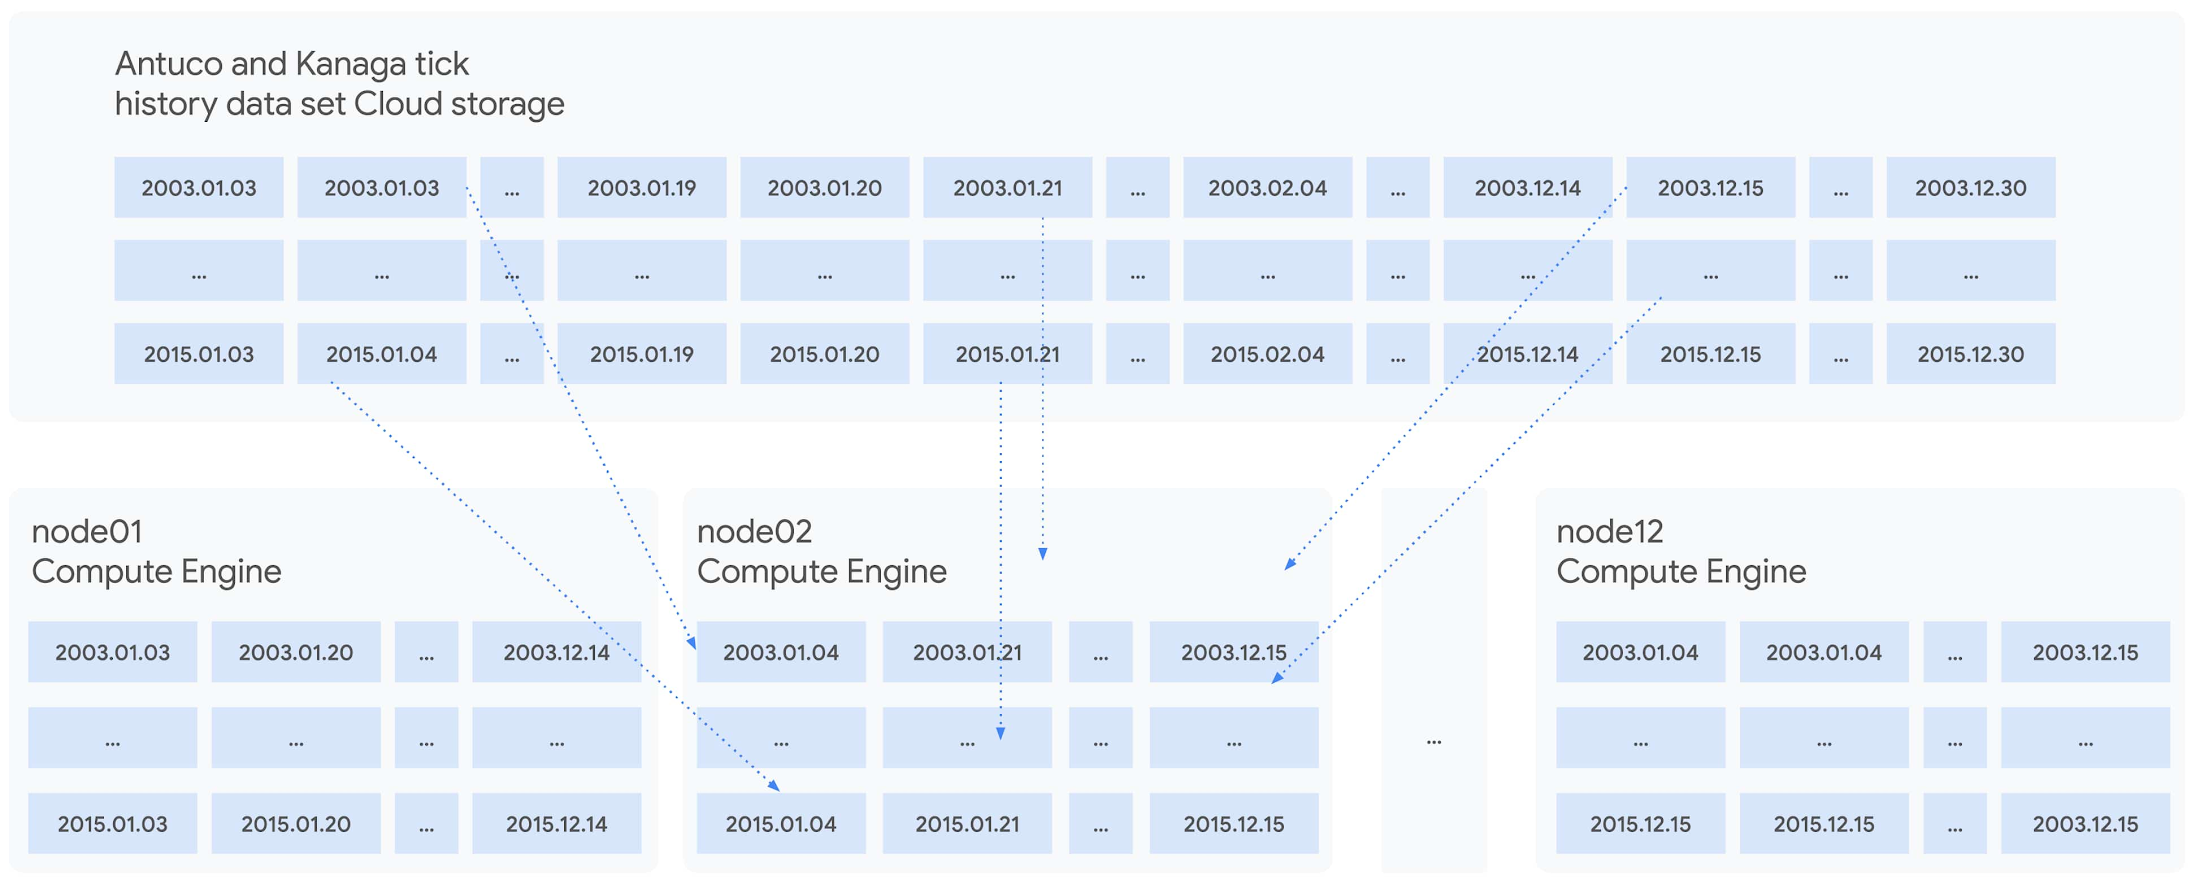Click 2015.01.20 cell in Cloud storage
The image size is (2200, 884).
coord(825,353)
